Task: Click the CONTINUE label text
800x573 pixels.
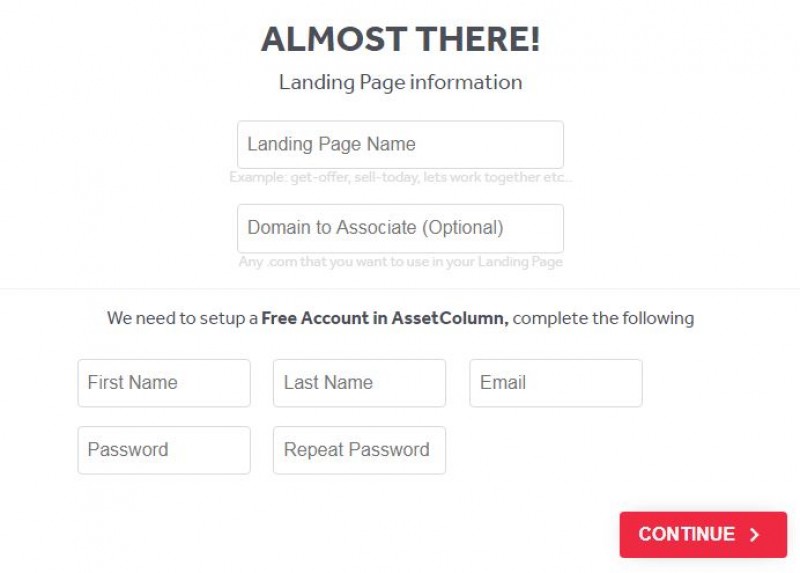Action: [x=687, y=534]
